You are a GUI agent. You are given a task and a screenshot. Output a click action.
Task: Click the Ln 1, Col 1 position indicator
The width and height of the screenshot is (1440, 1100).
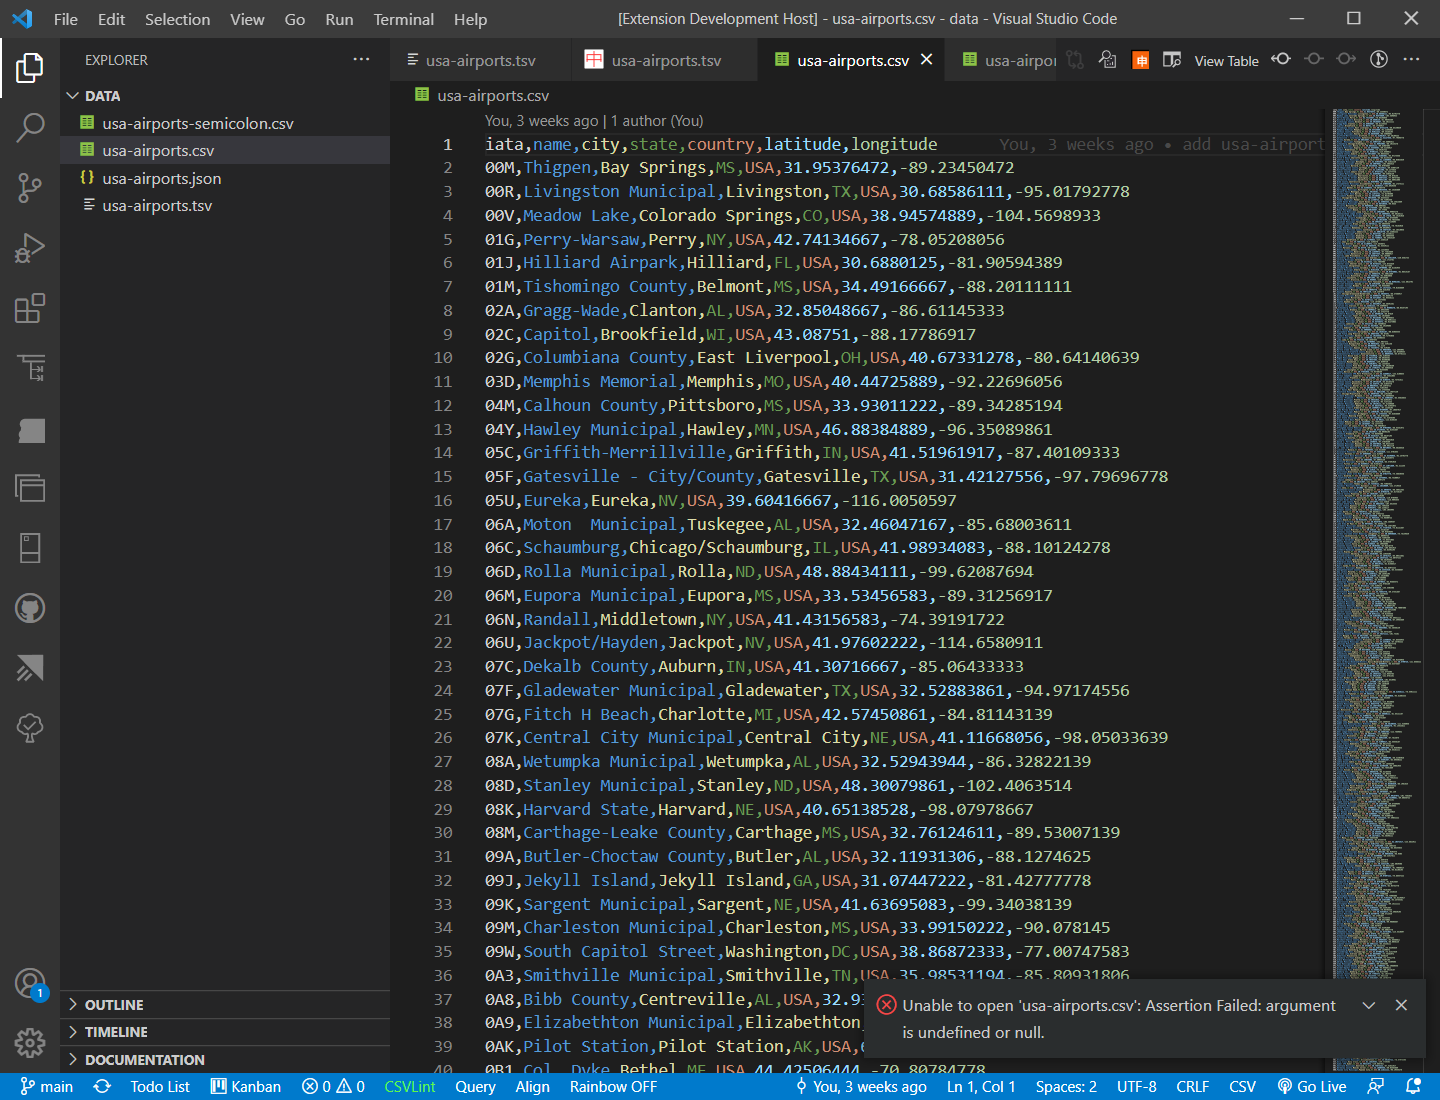click(x=981, y=1086)
